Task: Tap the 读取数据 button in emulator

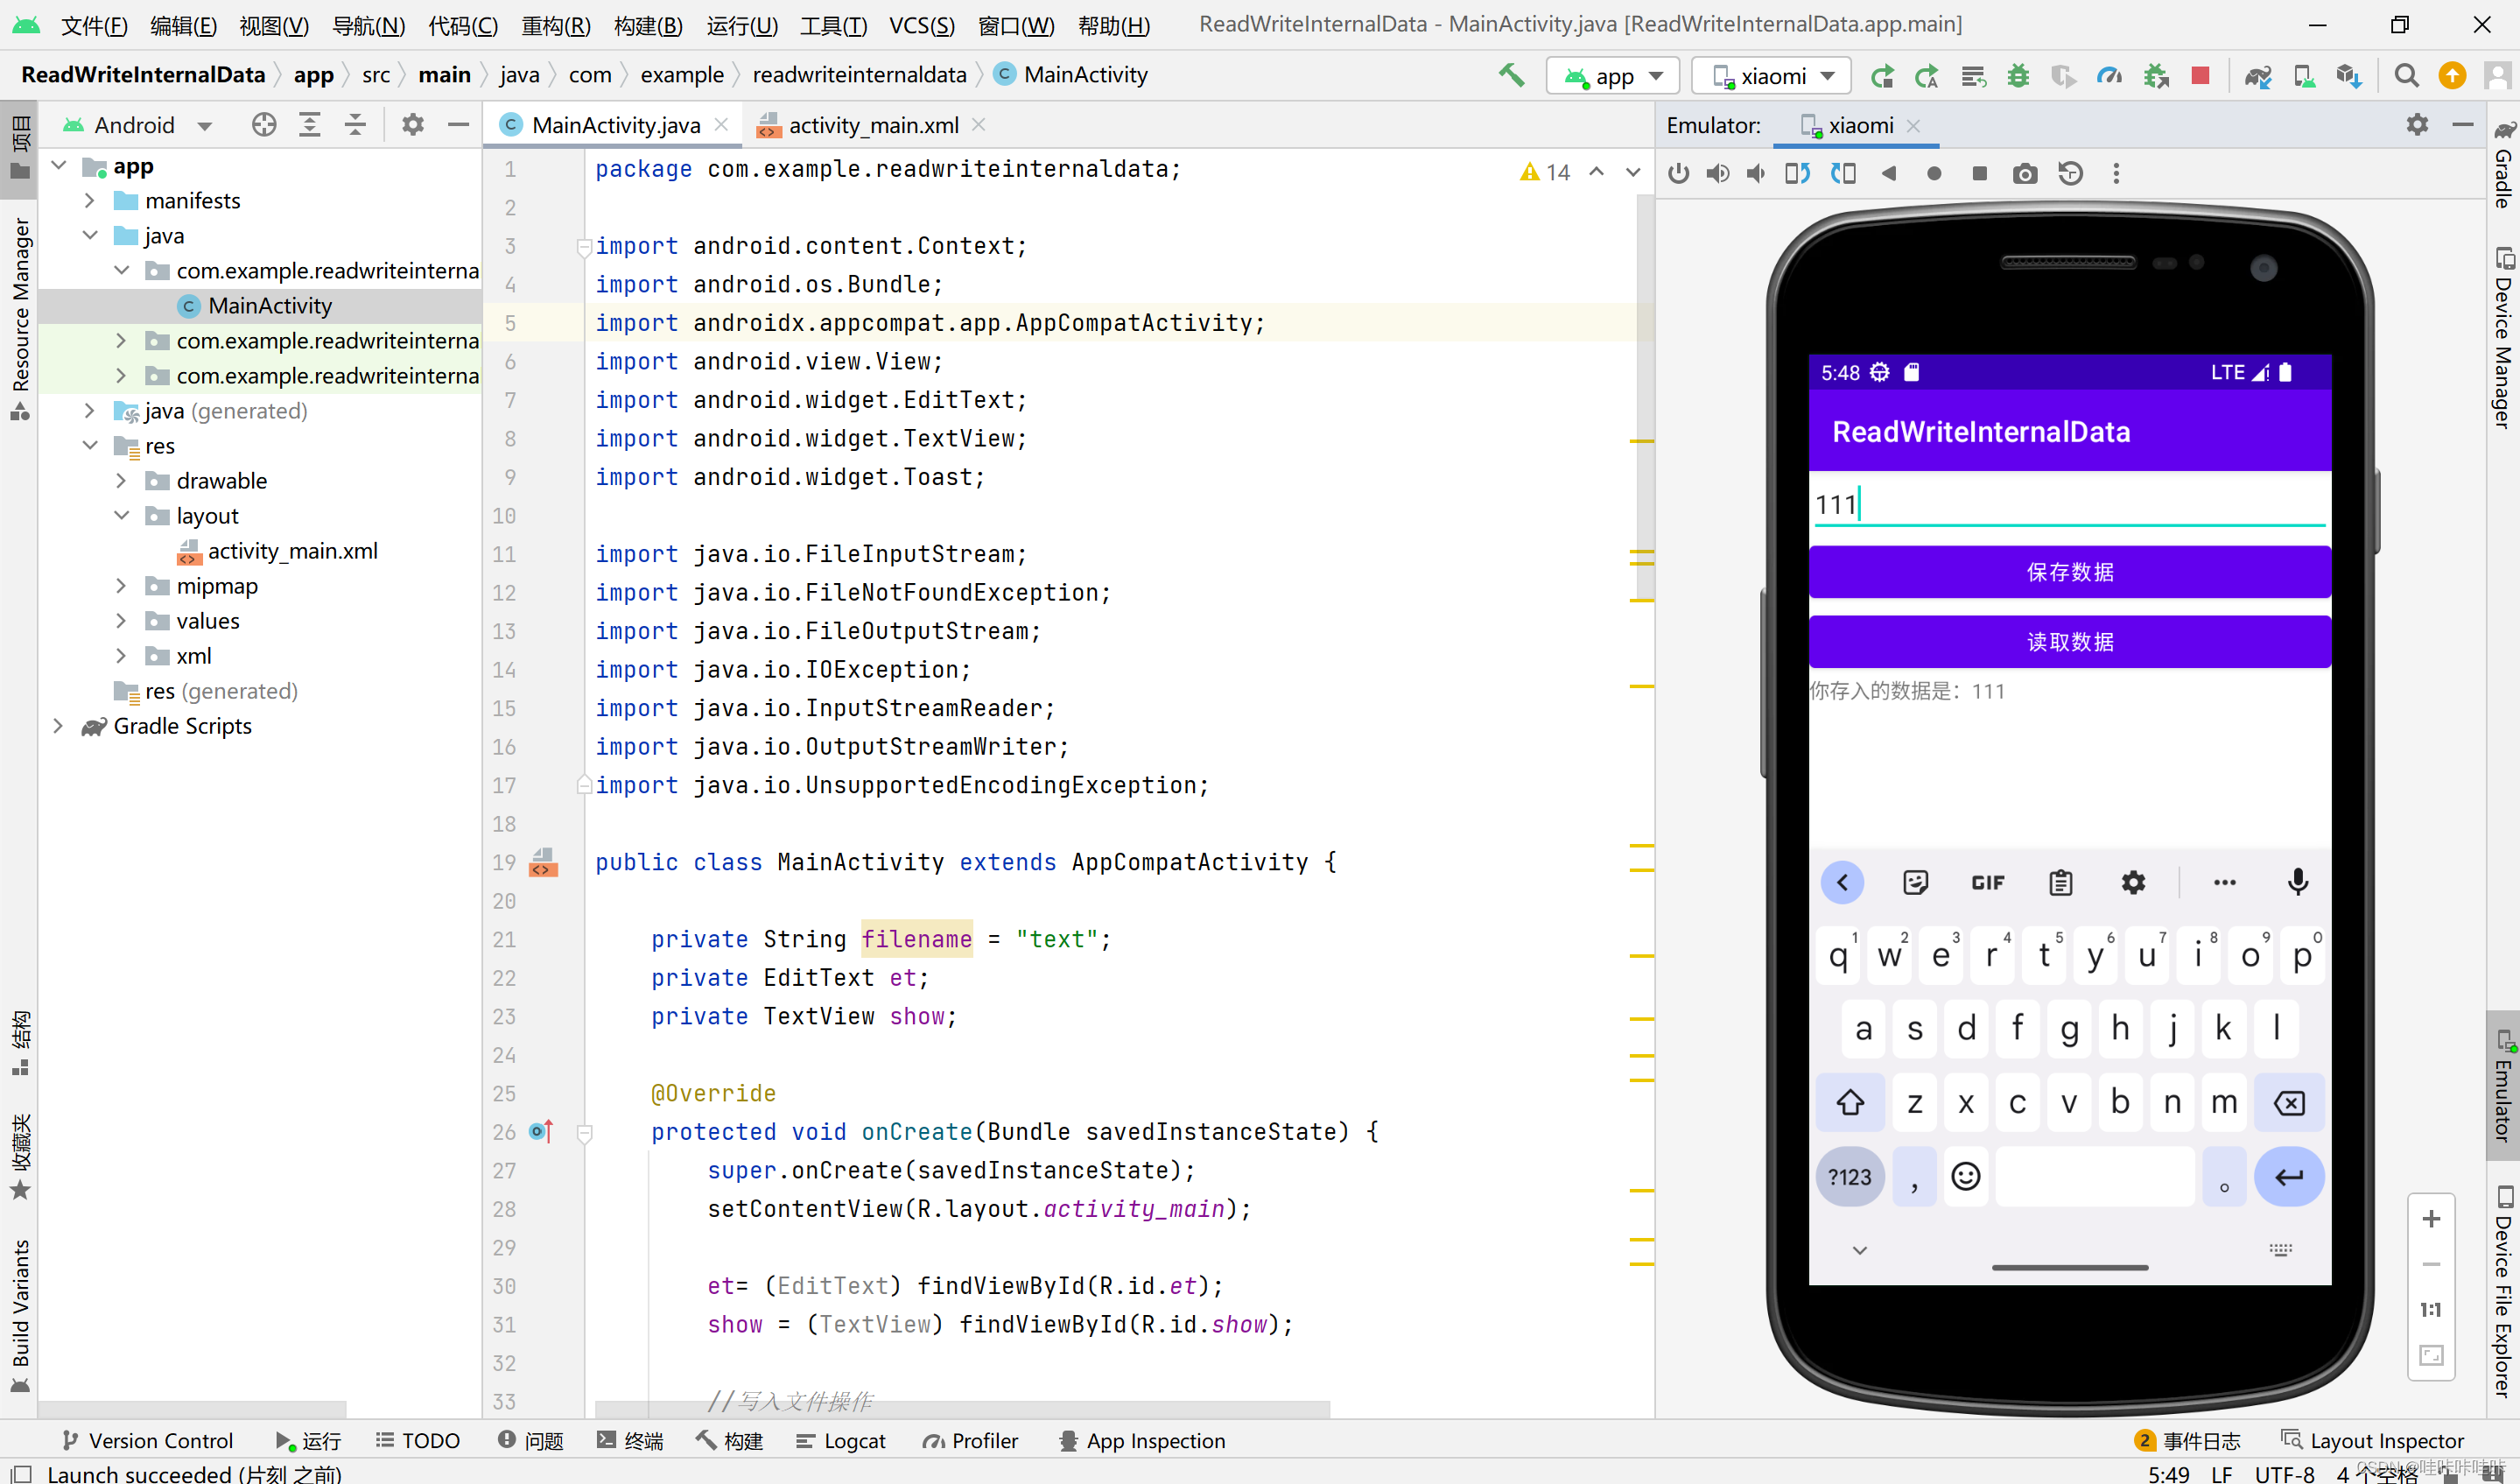Action: pos(2069,641)
